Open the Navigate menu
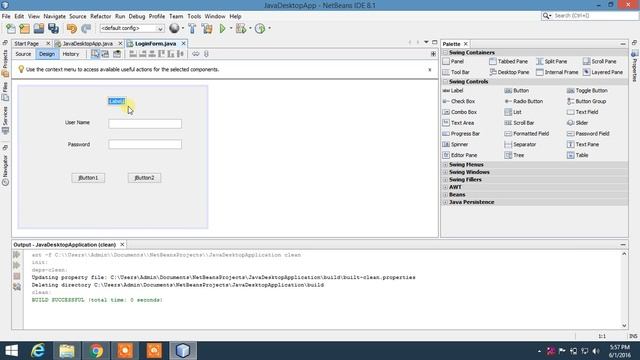 pos(54,16)
